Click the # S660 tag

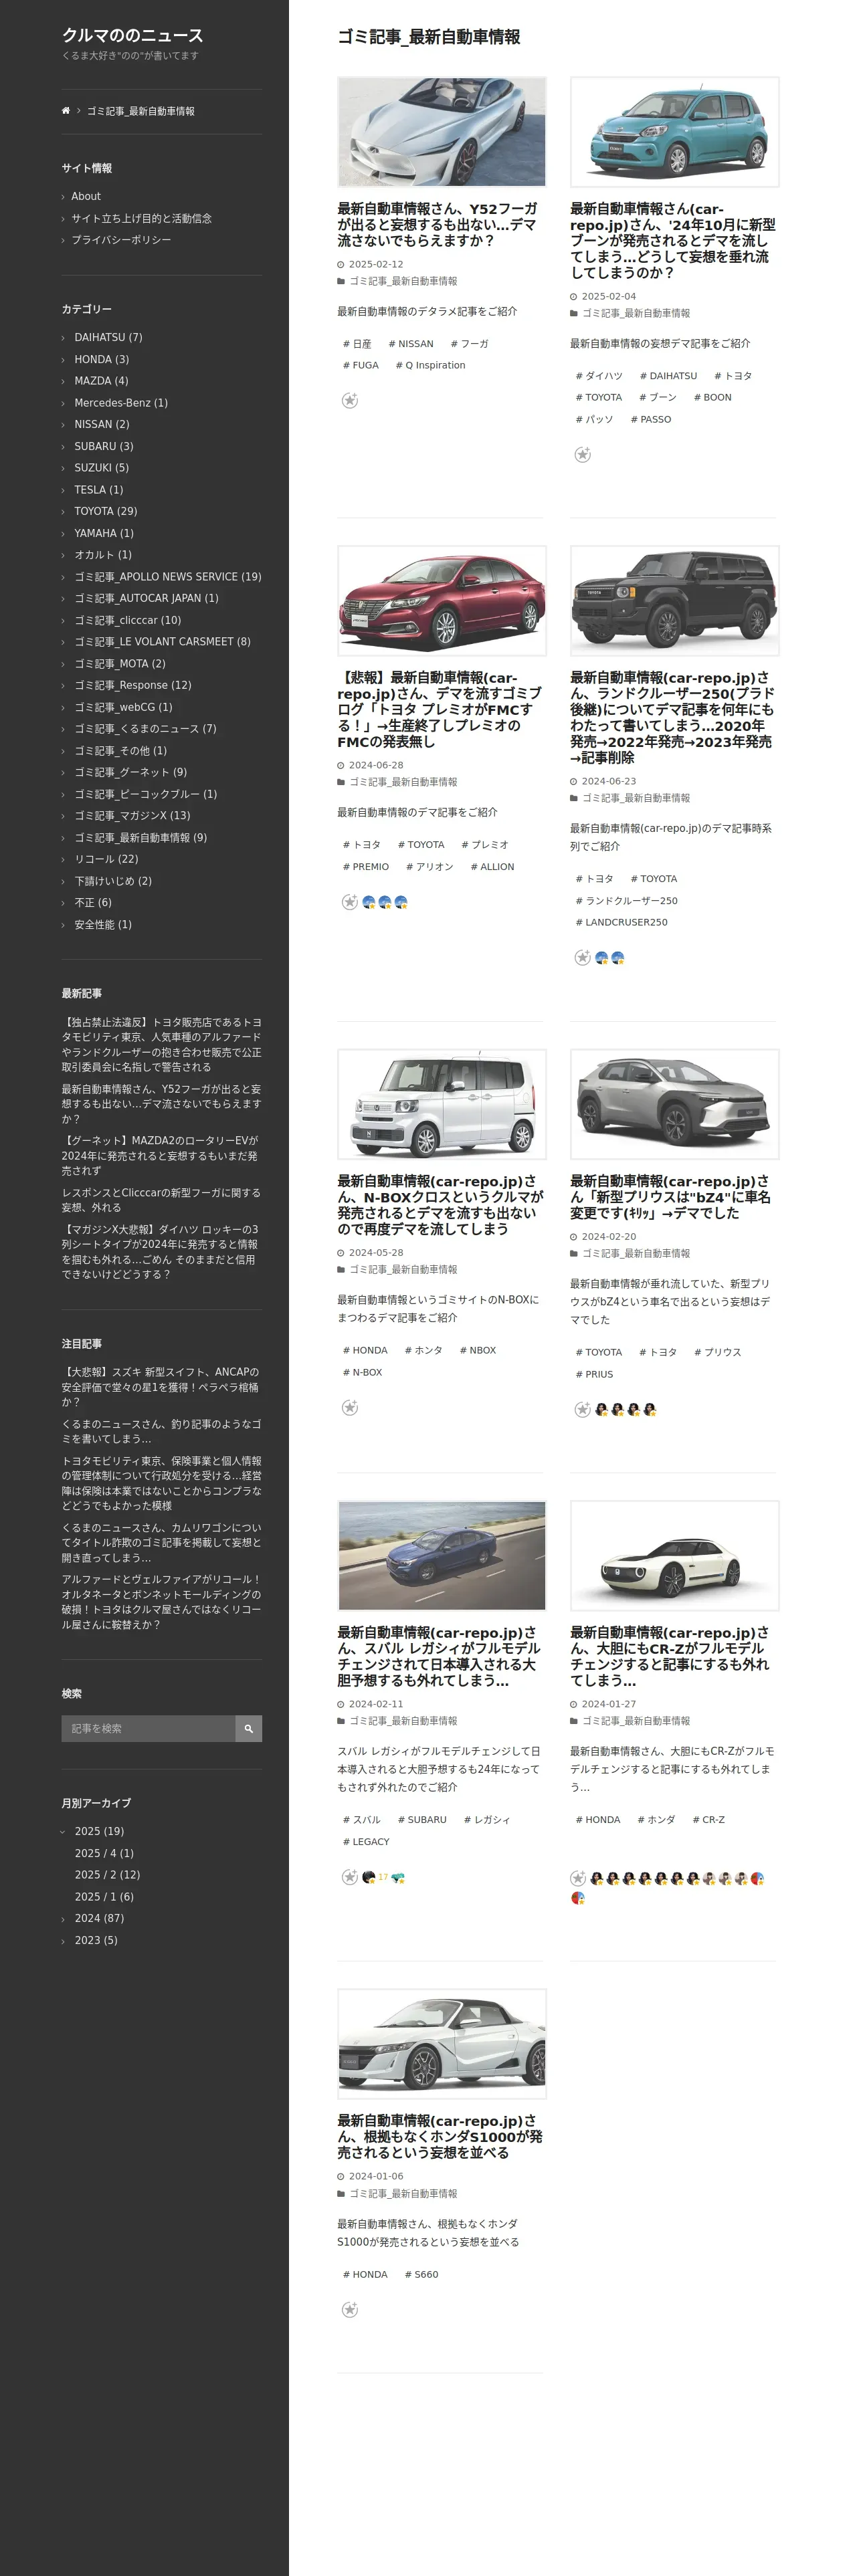[x=421, y=2275]
